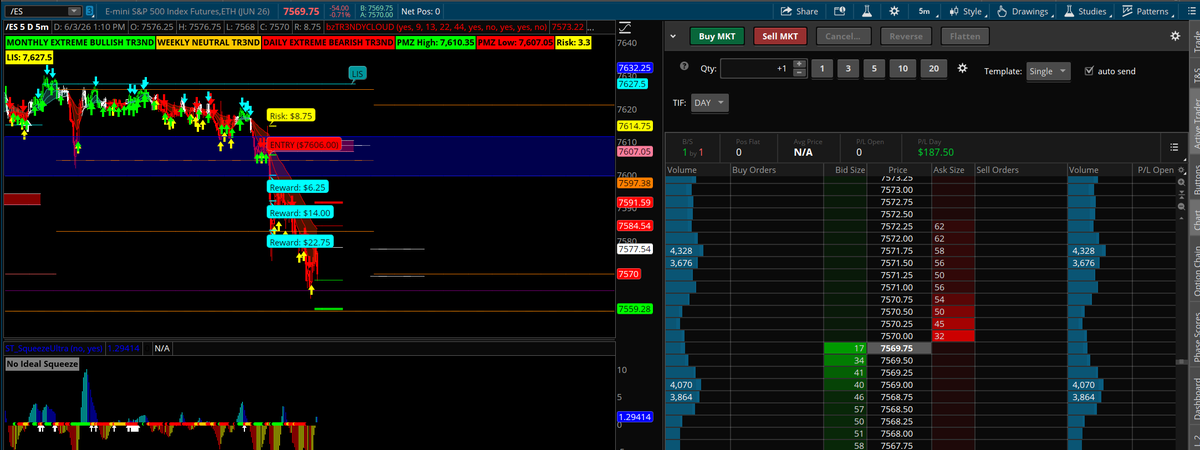Focus the Qty input field
Screen dimensions: 1200x450
(755, 69)
